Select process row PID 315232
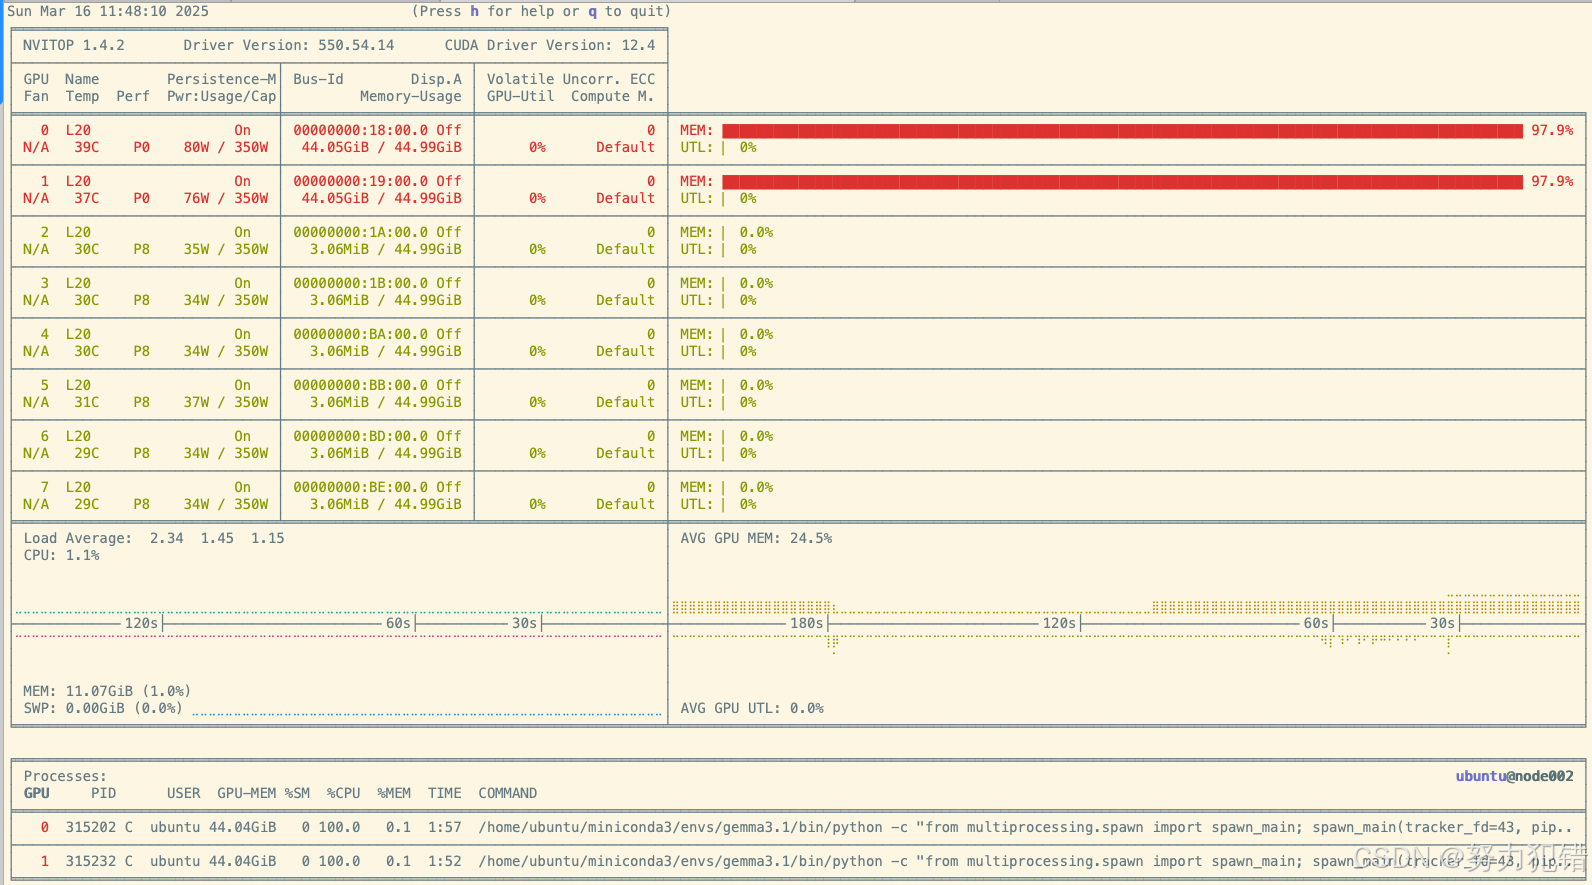 [x=798, y=861]
